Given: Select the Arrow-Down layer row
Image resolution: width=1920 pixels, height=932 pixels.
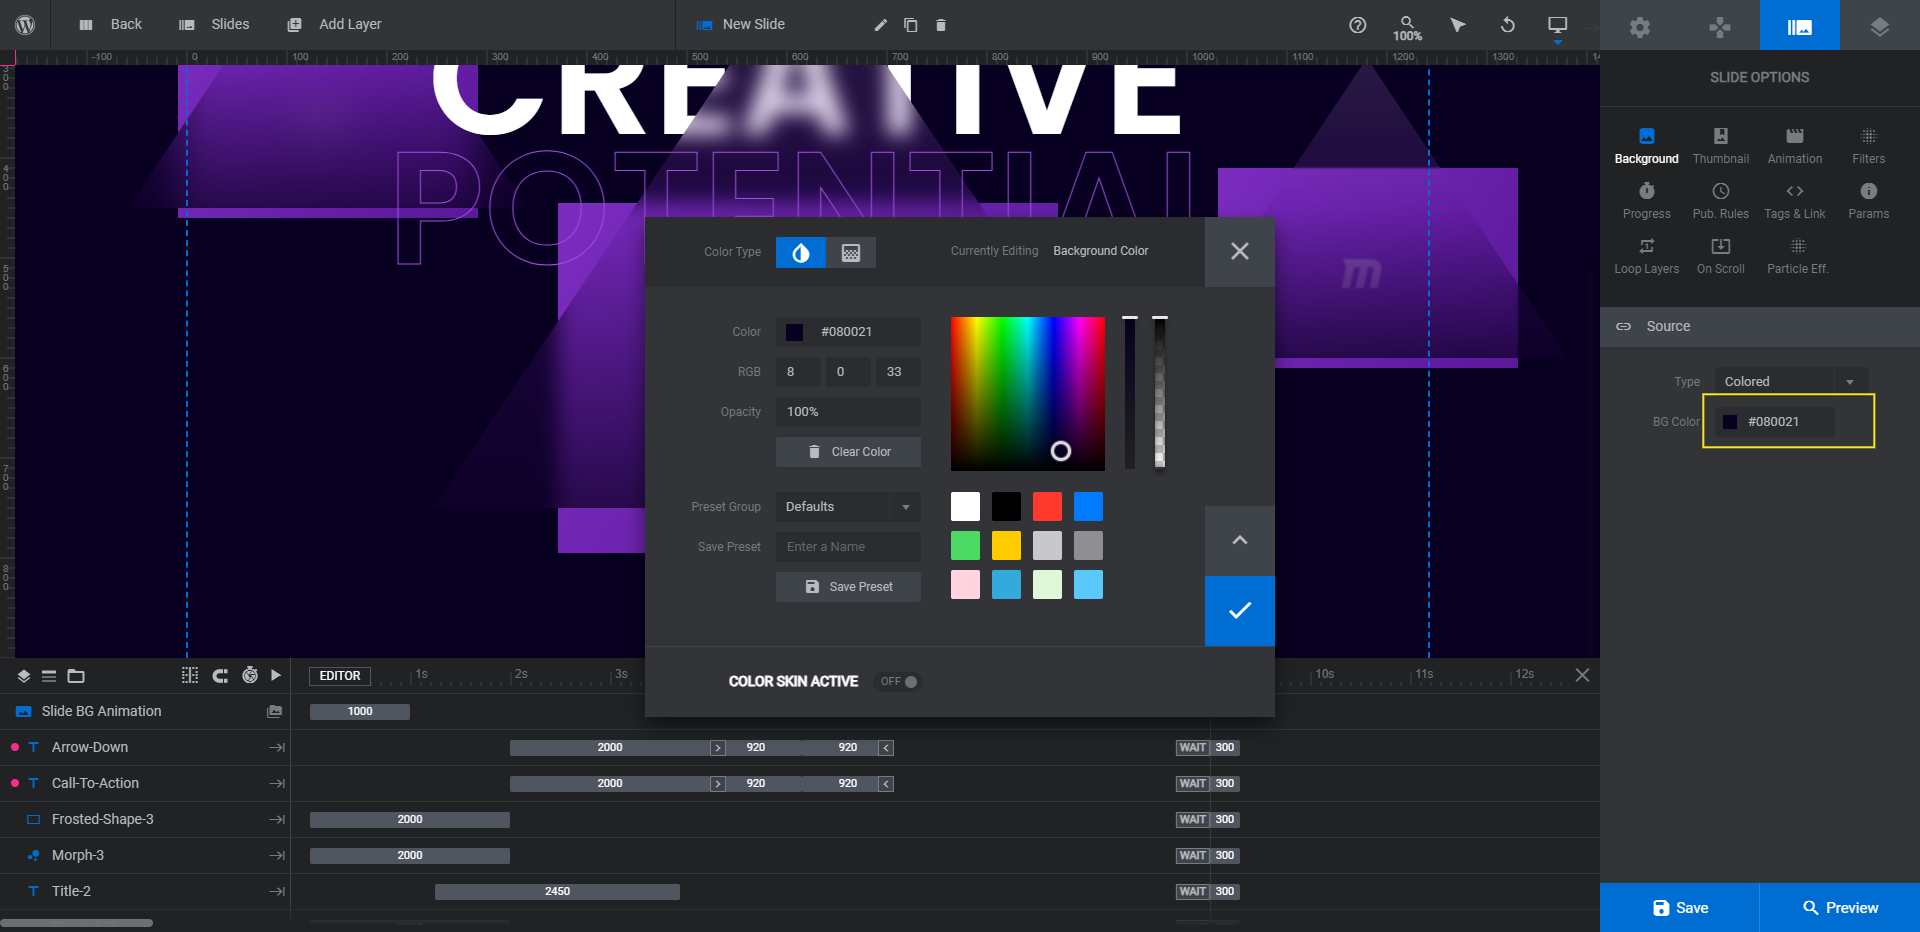Looking at the screenshot, I should tap(145, 748).
